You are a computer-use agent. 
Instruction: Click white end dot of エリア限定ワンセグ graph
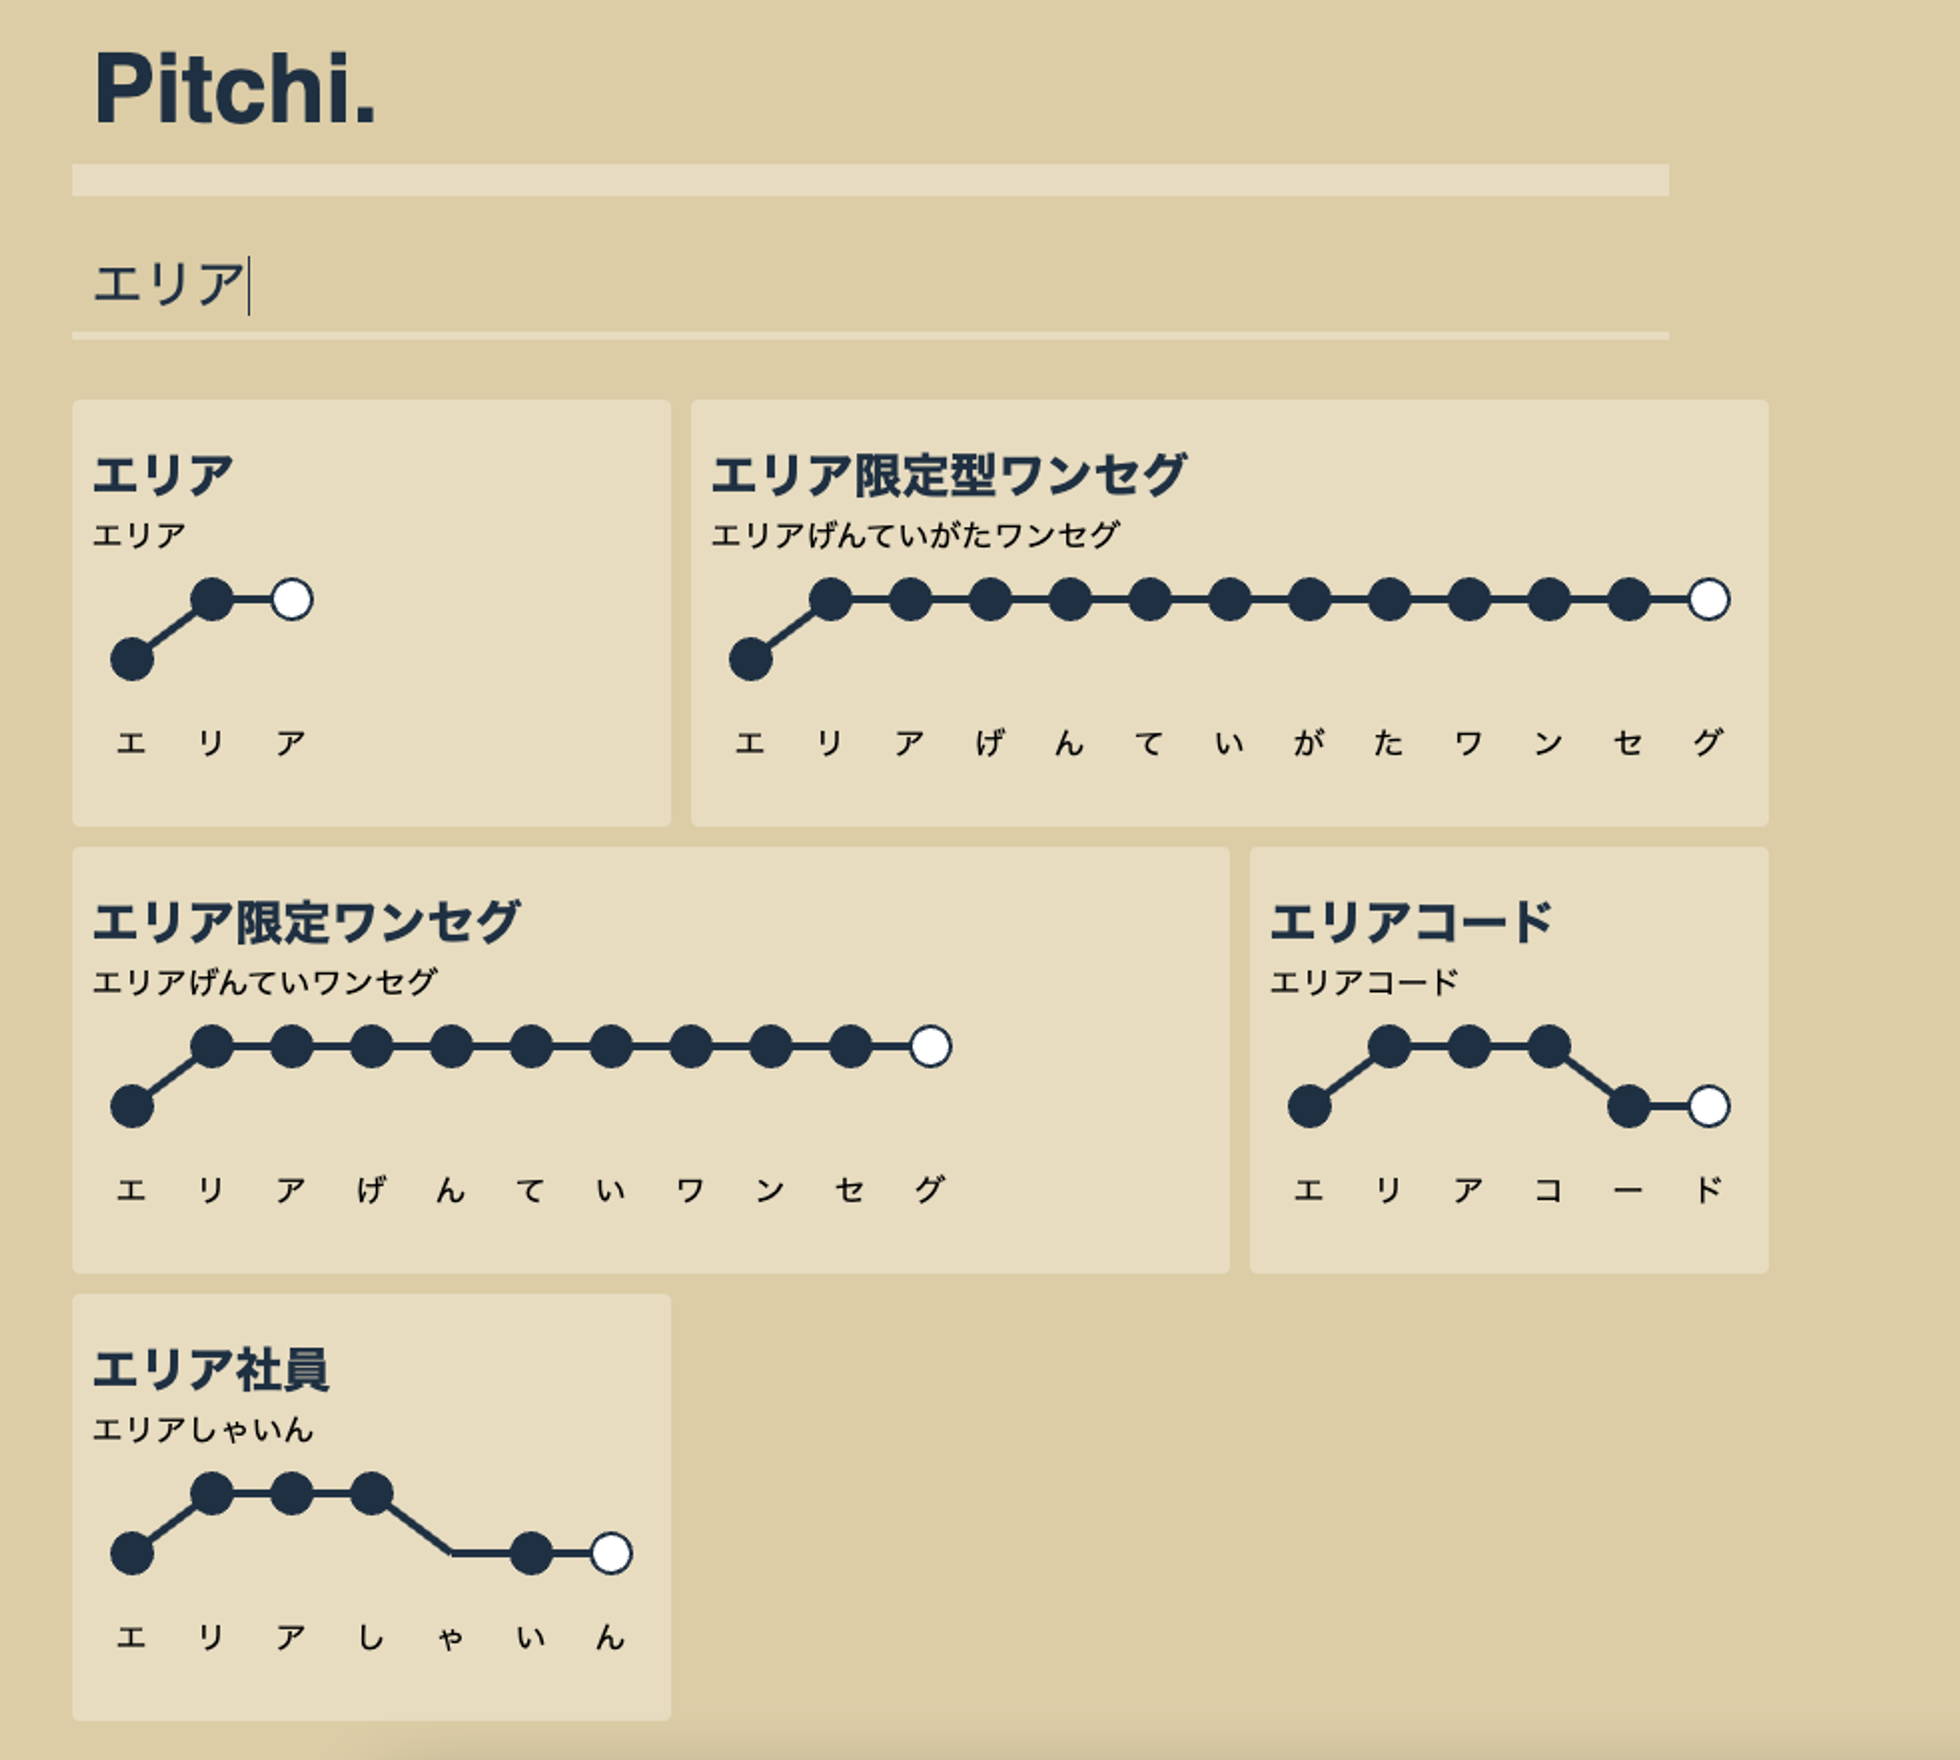[x=930, y=1047]
